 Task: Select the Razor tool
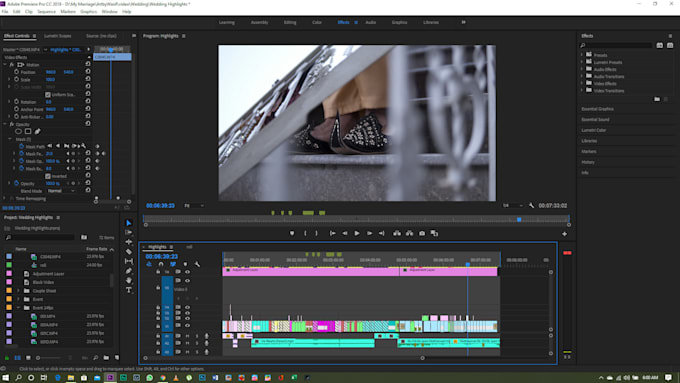[129, 252]
